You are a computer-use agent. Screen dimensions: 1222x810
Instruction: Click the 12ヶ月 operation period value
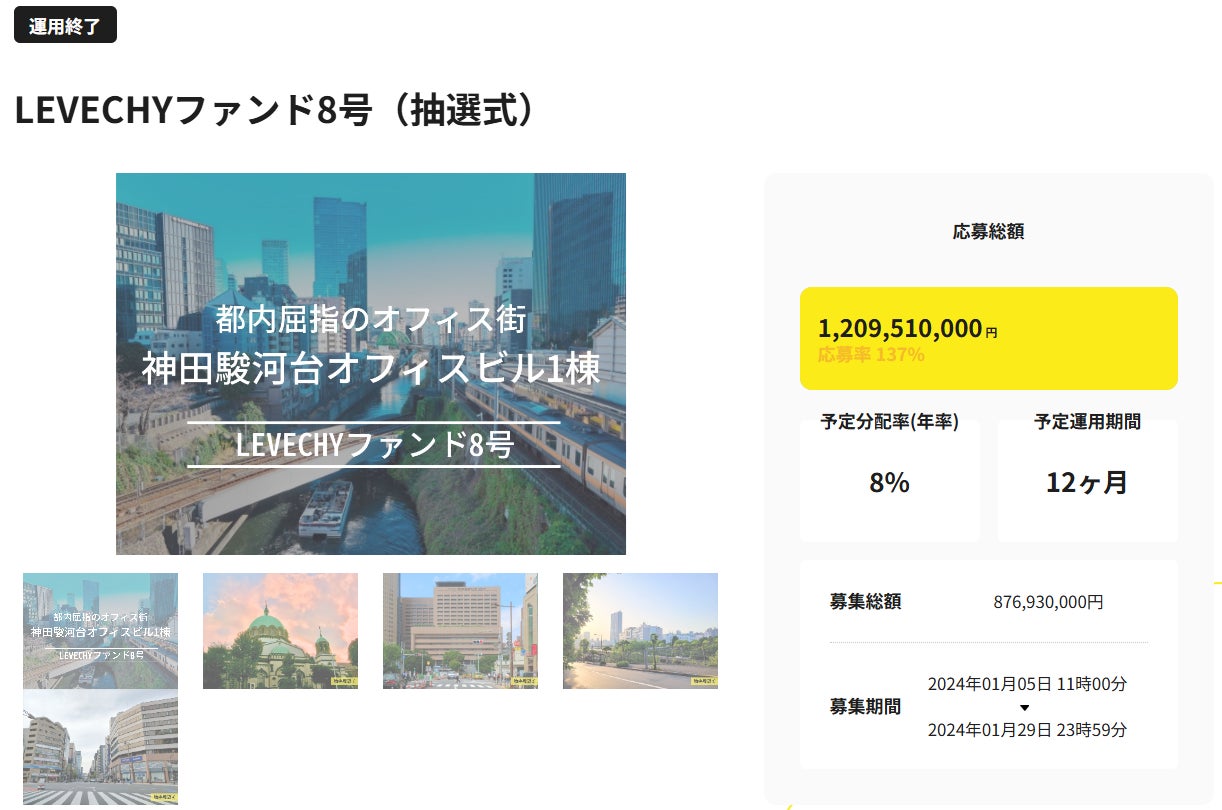(x=1087, y=483)
